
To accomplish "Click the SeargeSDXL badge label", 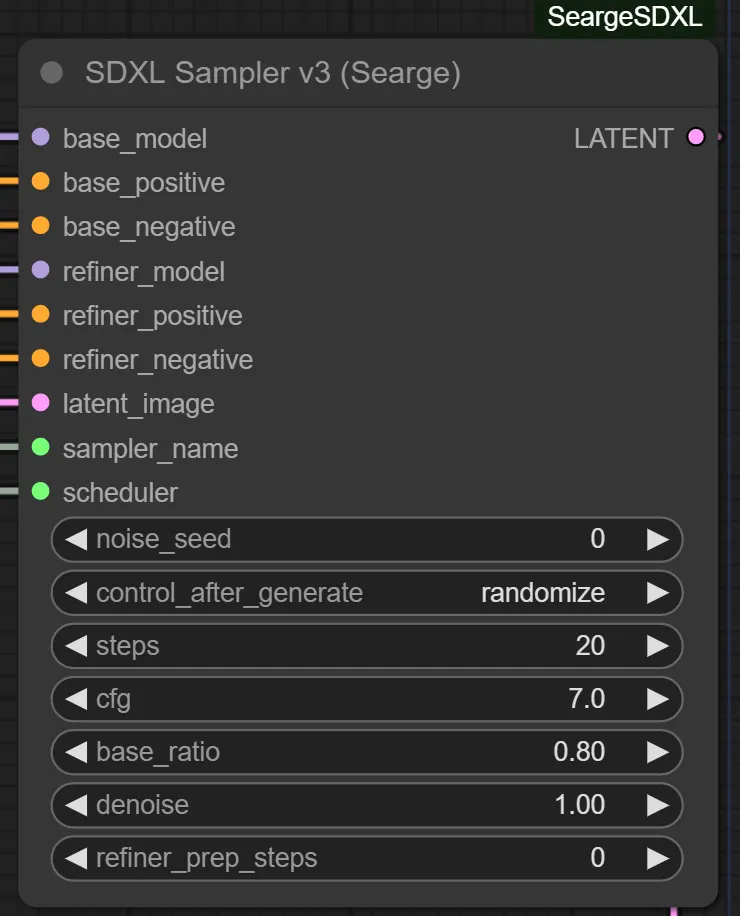I will click(x=625, y=17).
